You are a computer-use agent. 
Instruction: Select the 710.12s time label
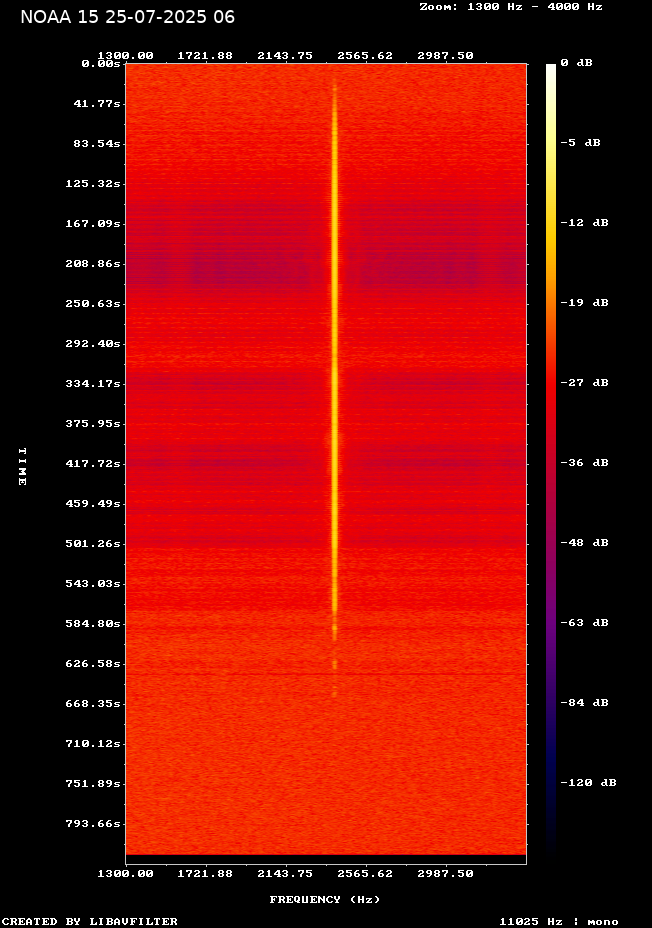click(x=93, y=743)
